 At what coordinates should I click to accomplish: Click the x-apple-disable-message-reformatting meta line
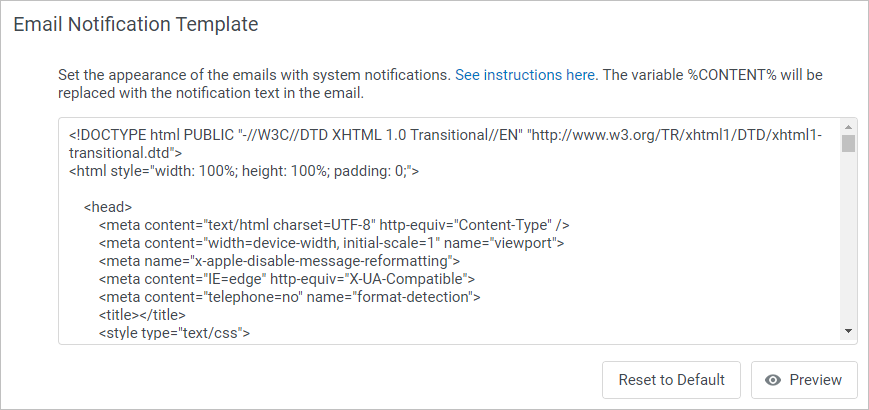tap(279, 261)
